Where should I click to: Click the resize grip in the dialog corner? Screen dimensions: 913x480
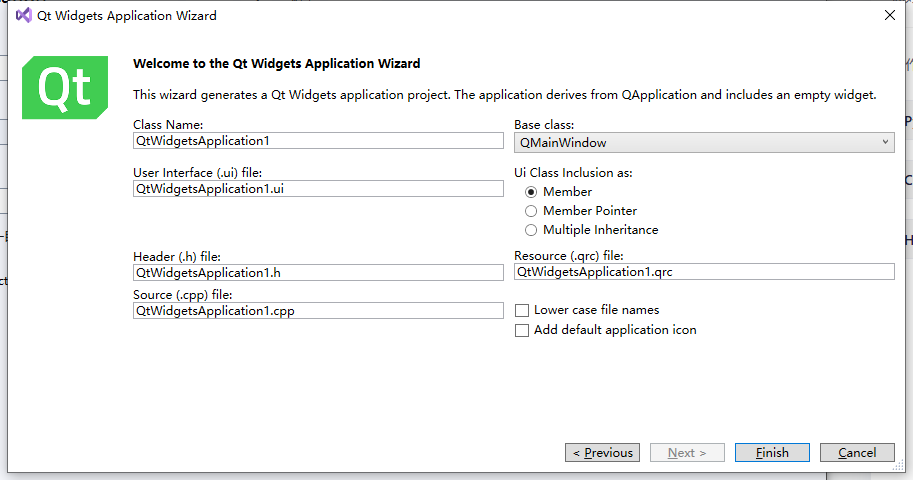coord(900,466)
